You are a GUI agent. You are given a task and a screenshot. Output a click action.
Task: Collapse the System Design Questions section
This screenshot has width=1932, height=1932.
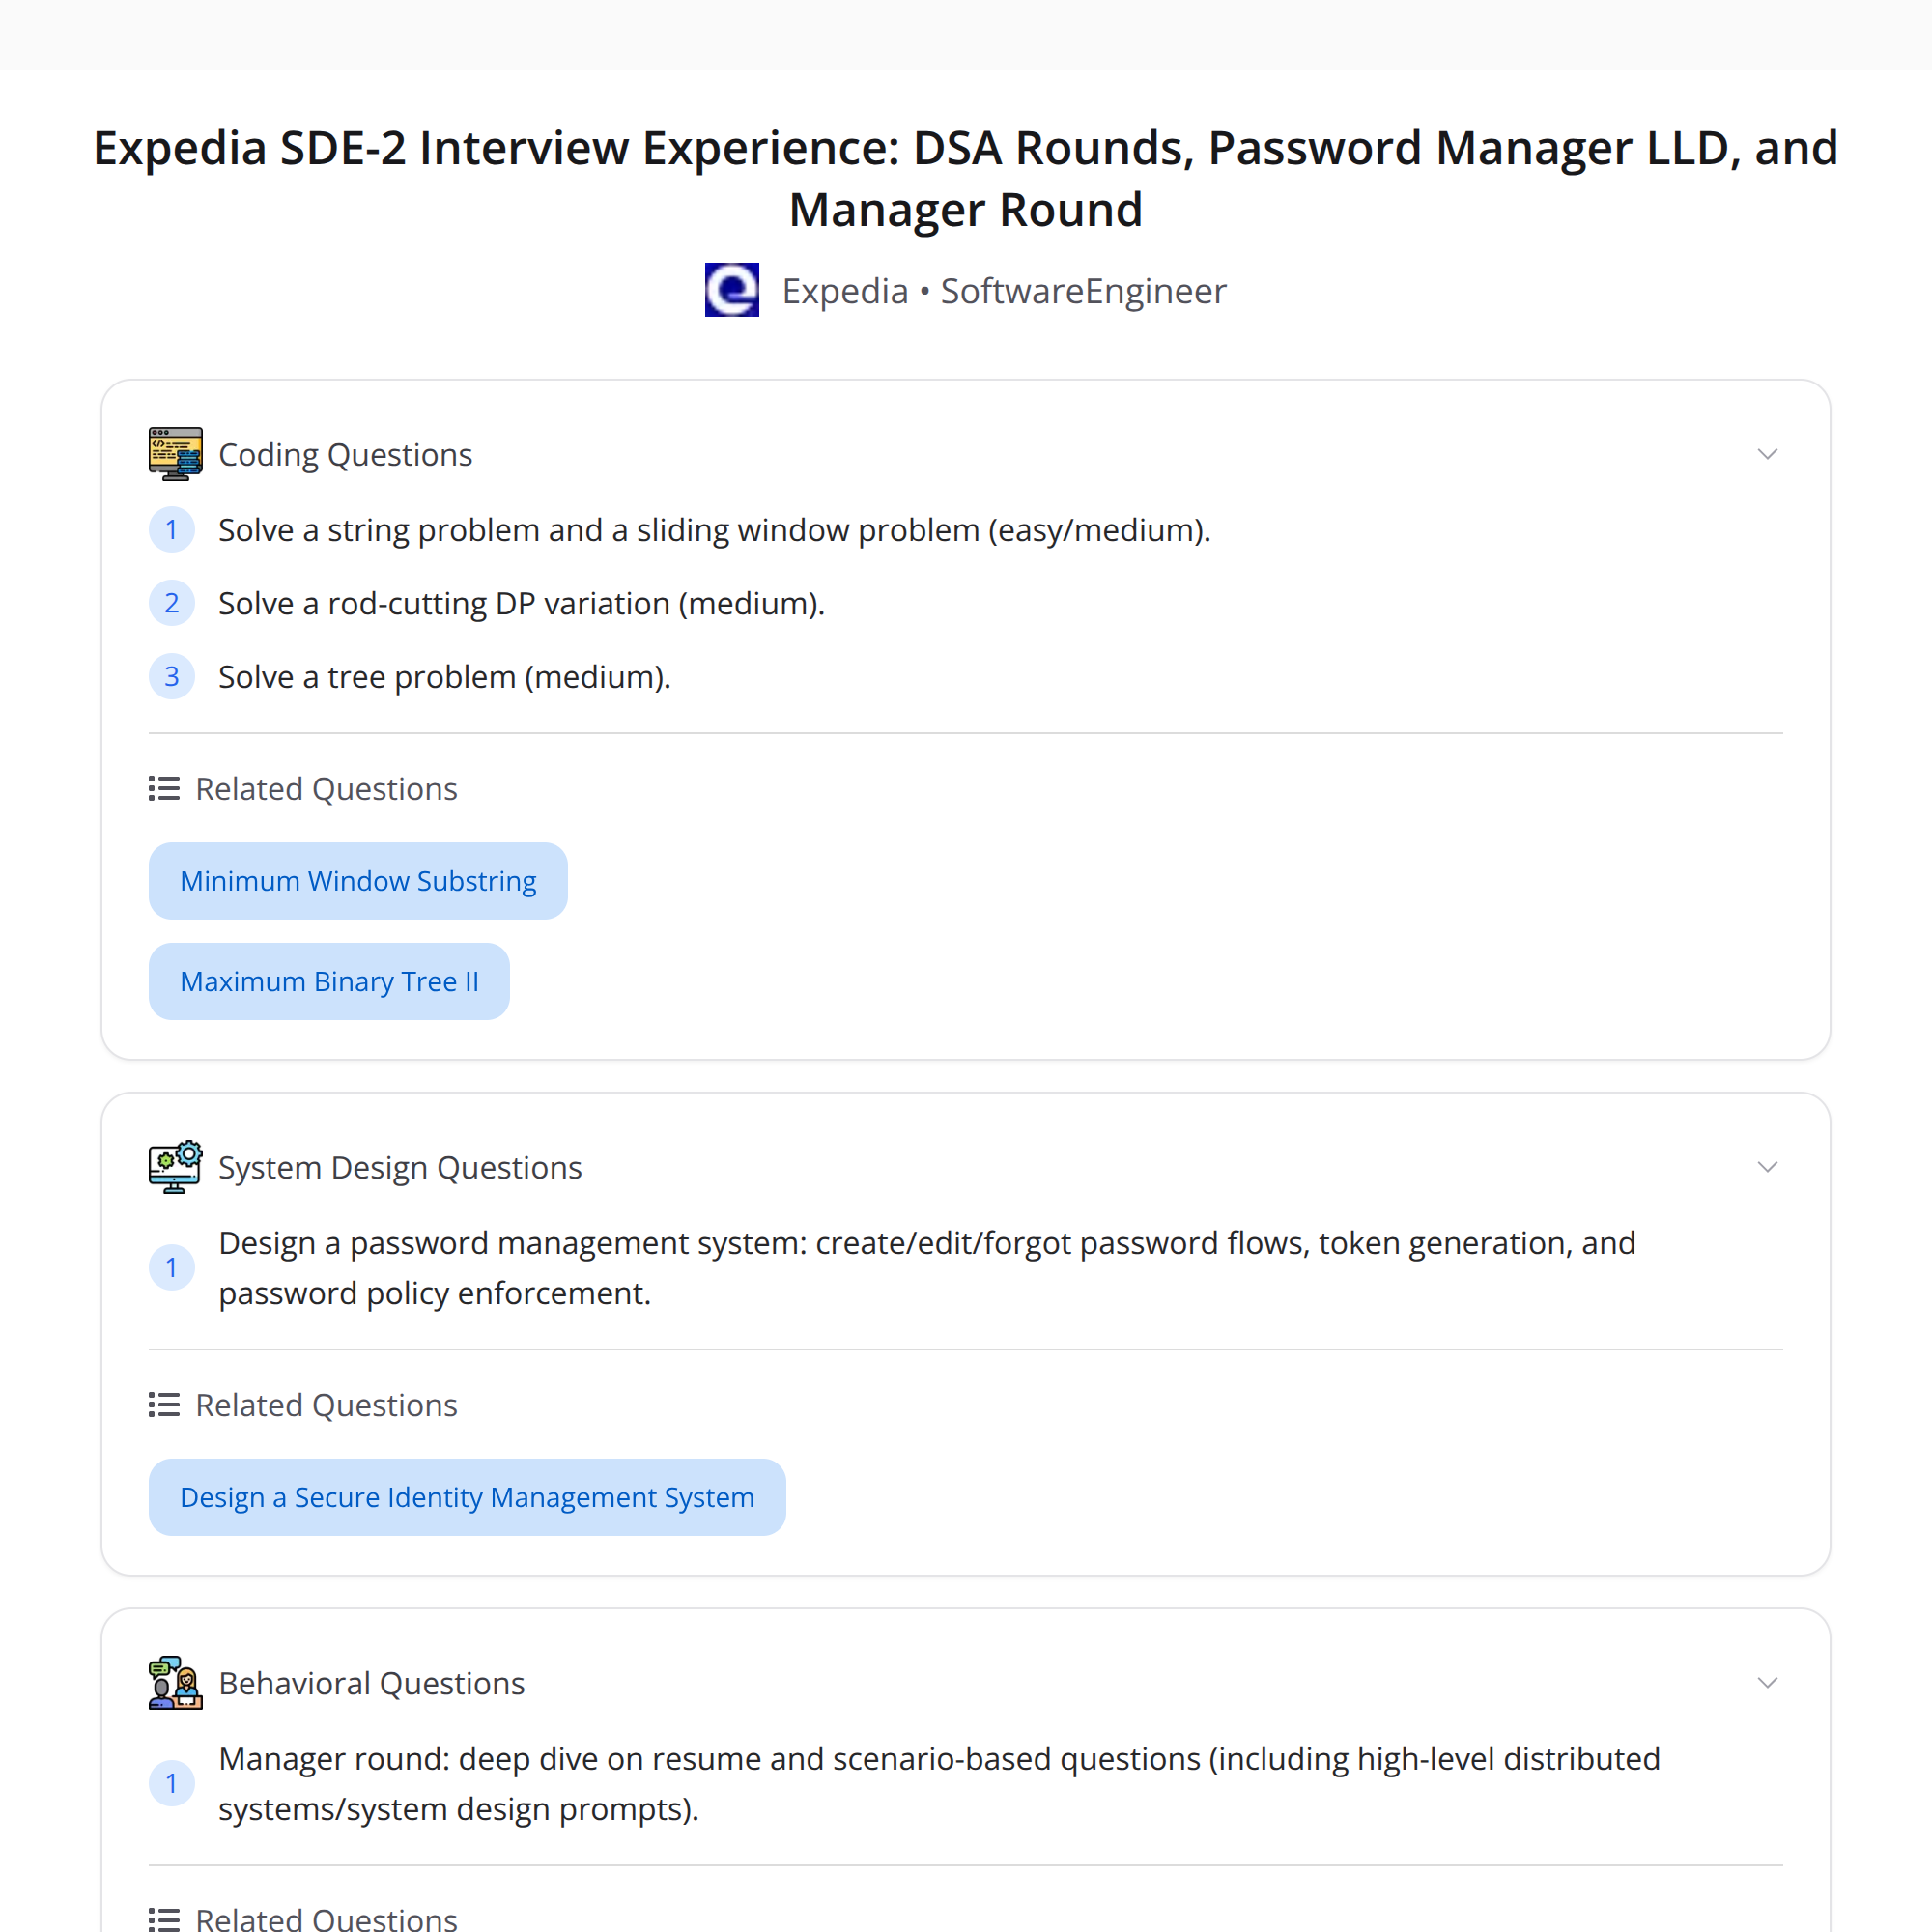[1767, 1166]
